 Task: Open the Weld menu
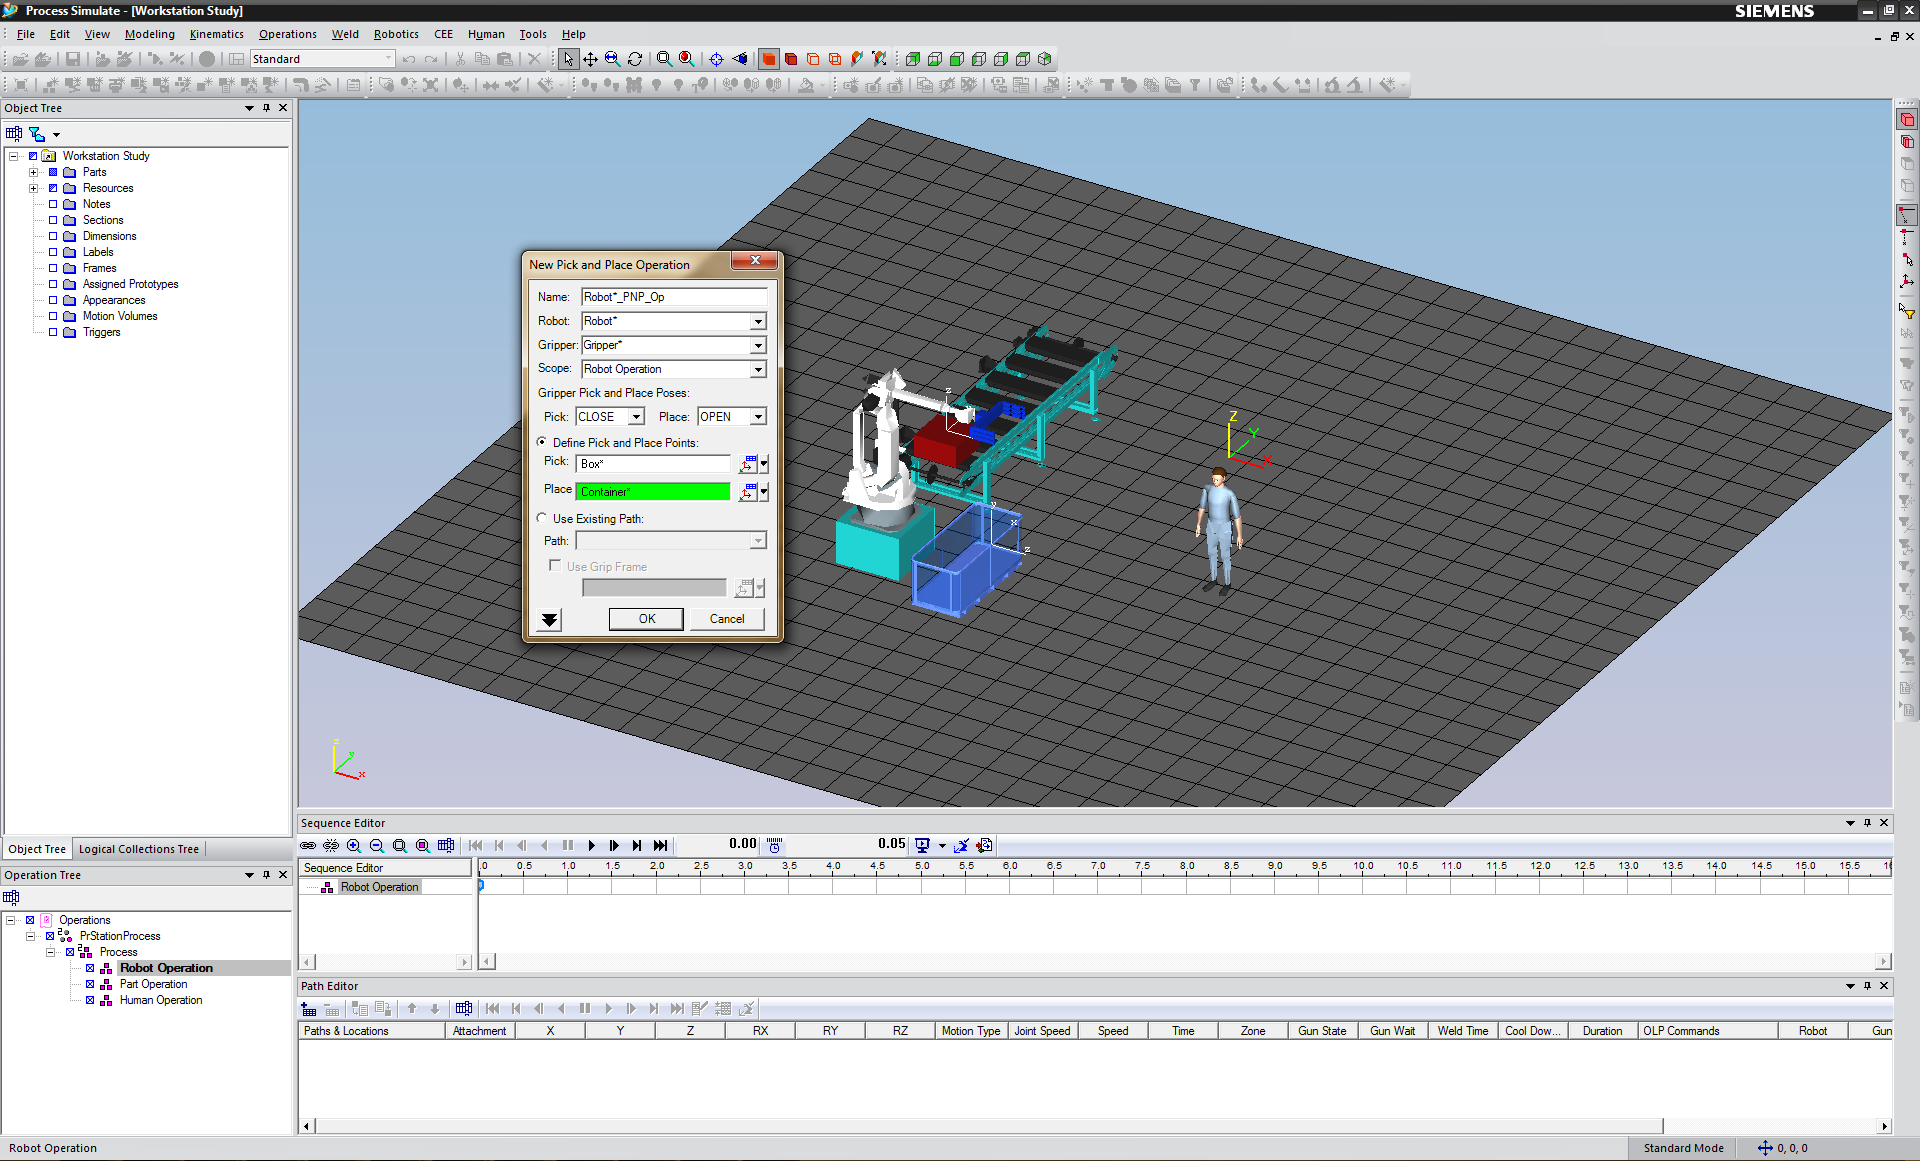[345, 34]
